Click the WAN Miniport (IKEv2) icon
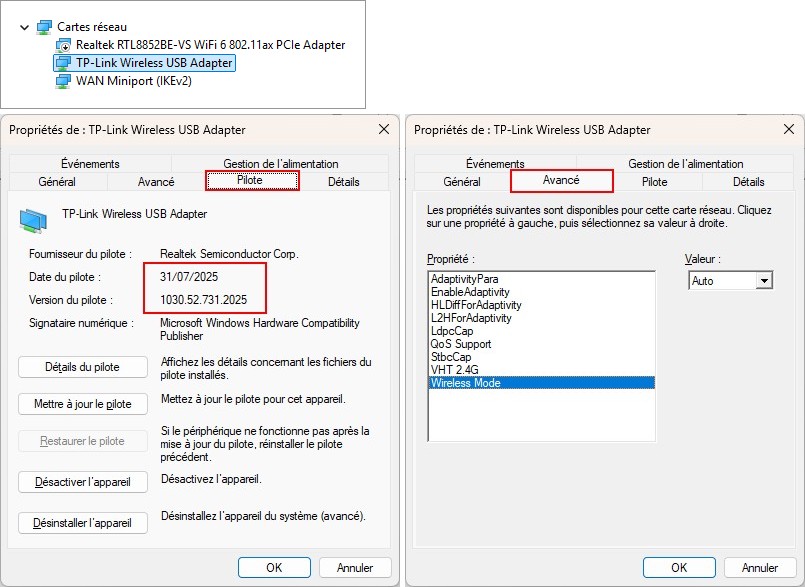Image resolution: width=805 pixels, height=587 pixels. (63, 81)
